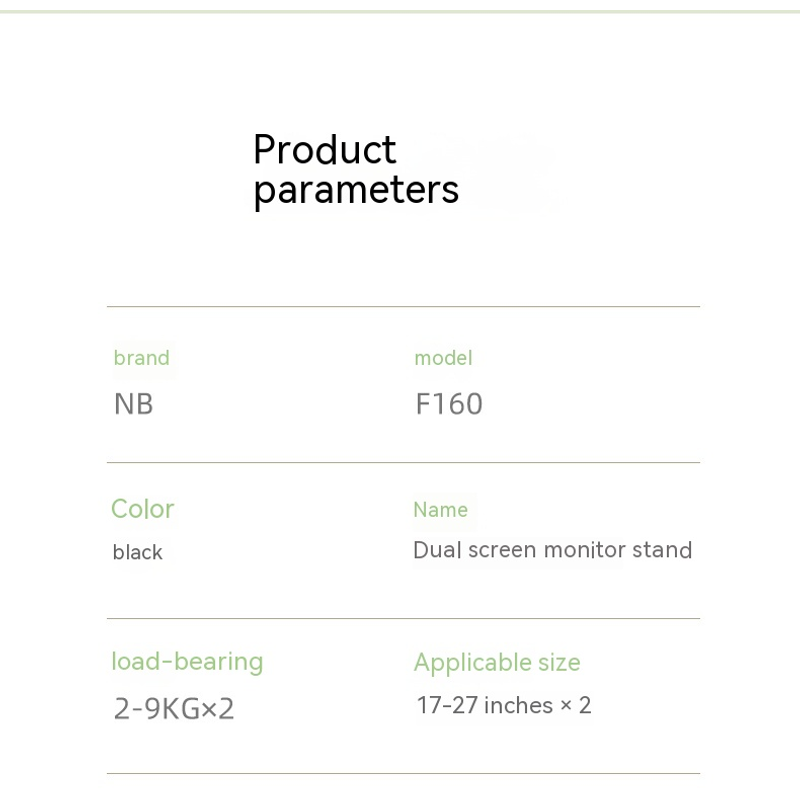Select the load-bearing label
This screenshot has width=800, height=800.
coord(187,662)
